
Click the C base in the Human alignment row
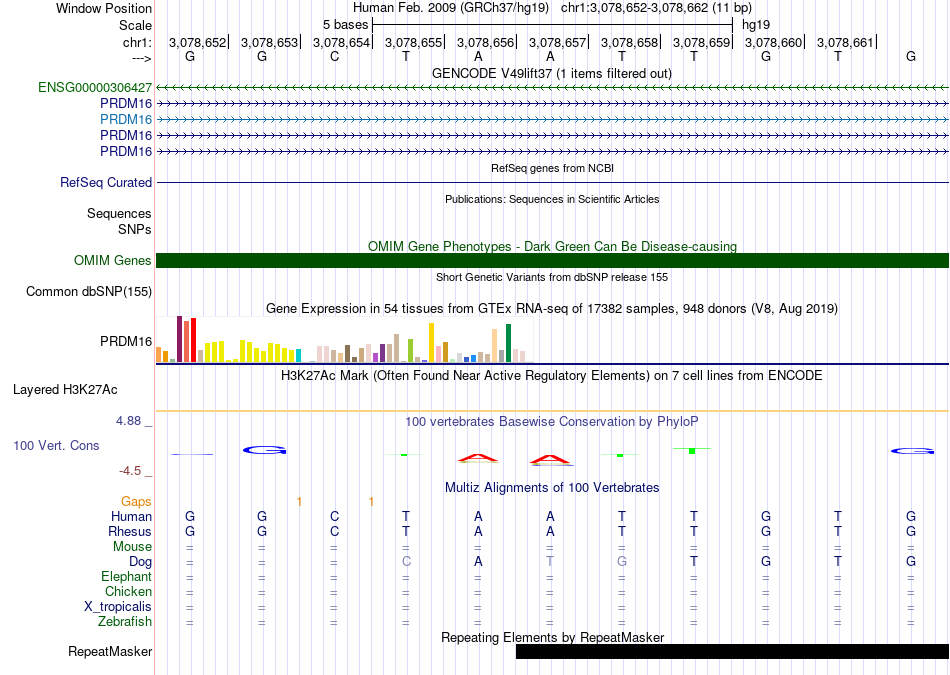pos(334,517)
